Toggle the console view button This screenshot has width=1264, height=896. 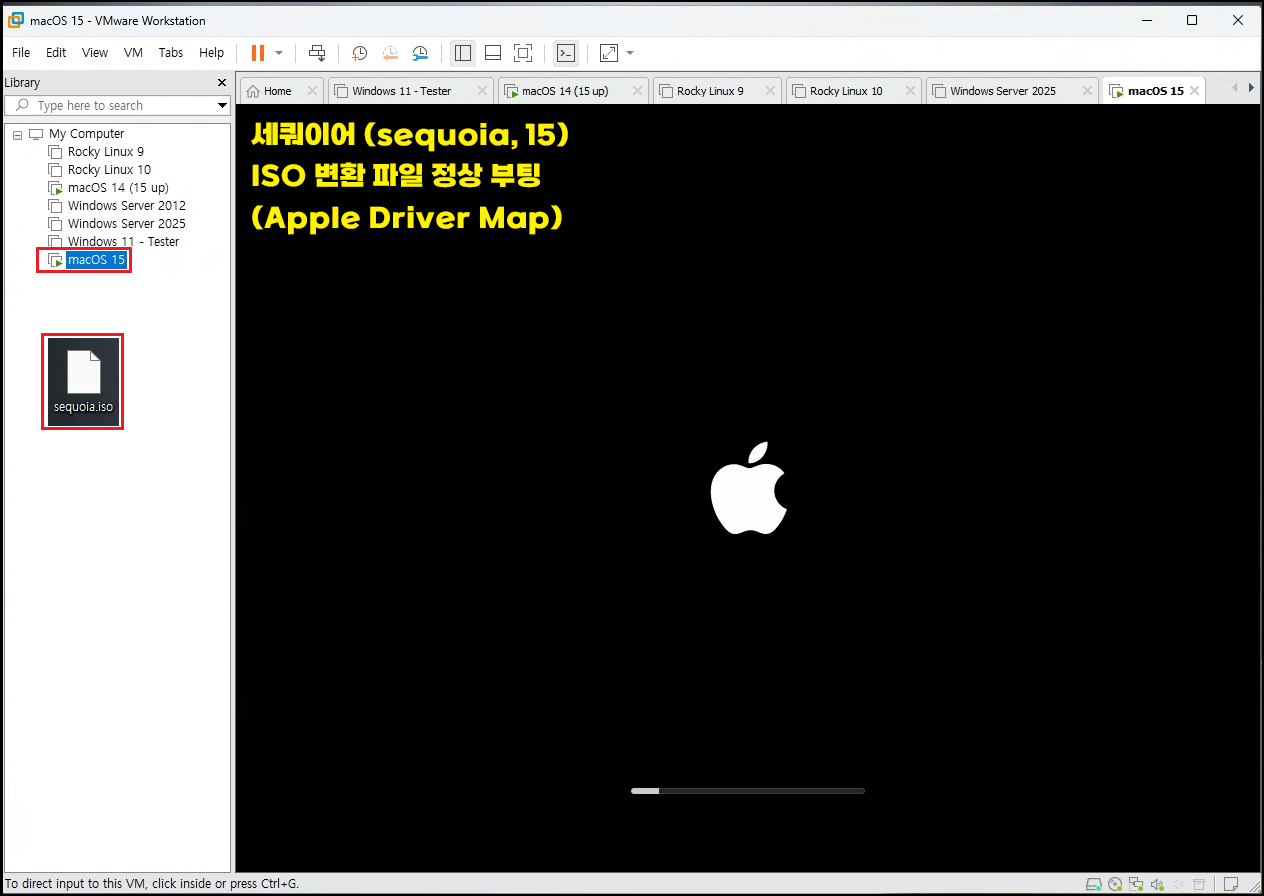point(566,53)
